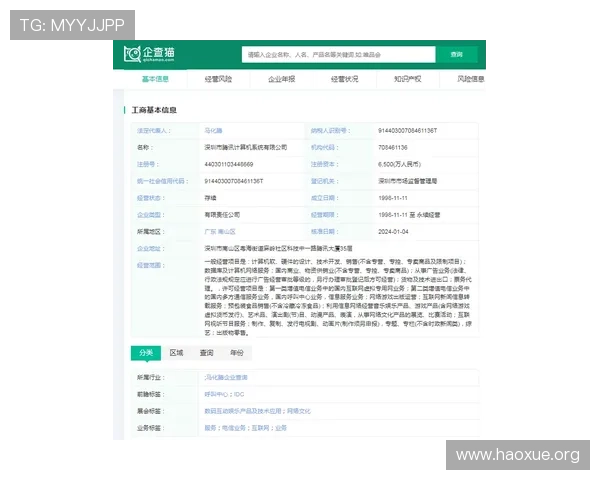Select approval date 2024-01-04
The height and width of the screenshot is (480, 600).
(x=393, y=232)
